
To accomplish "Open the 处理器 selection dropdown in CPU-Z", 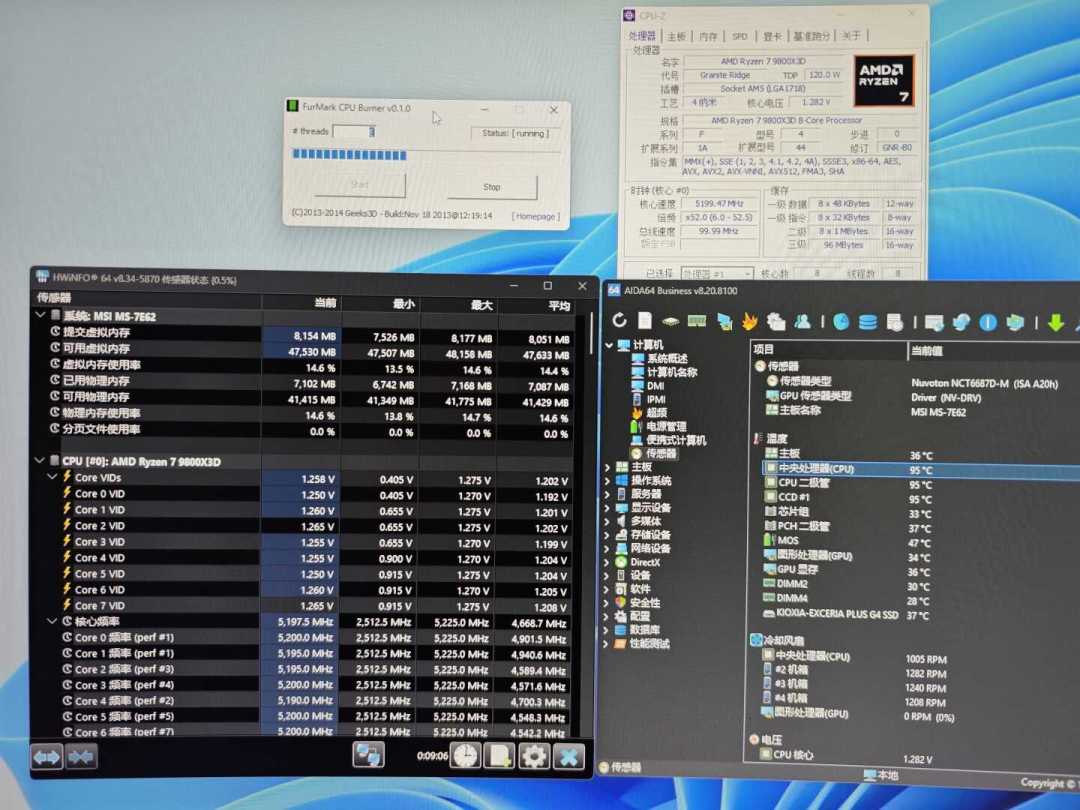I will 717,273.
